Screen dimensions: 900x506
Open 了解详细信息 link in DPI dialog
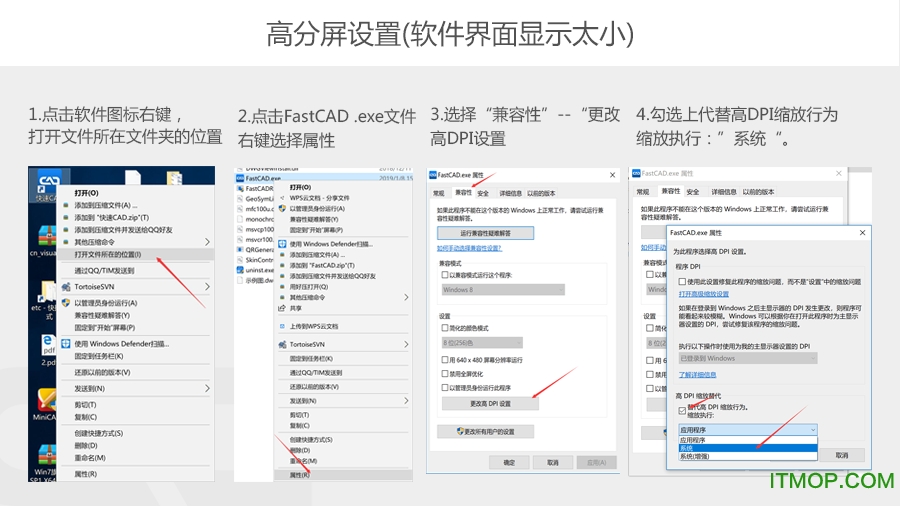697,375
